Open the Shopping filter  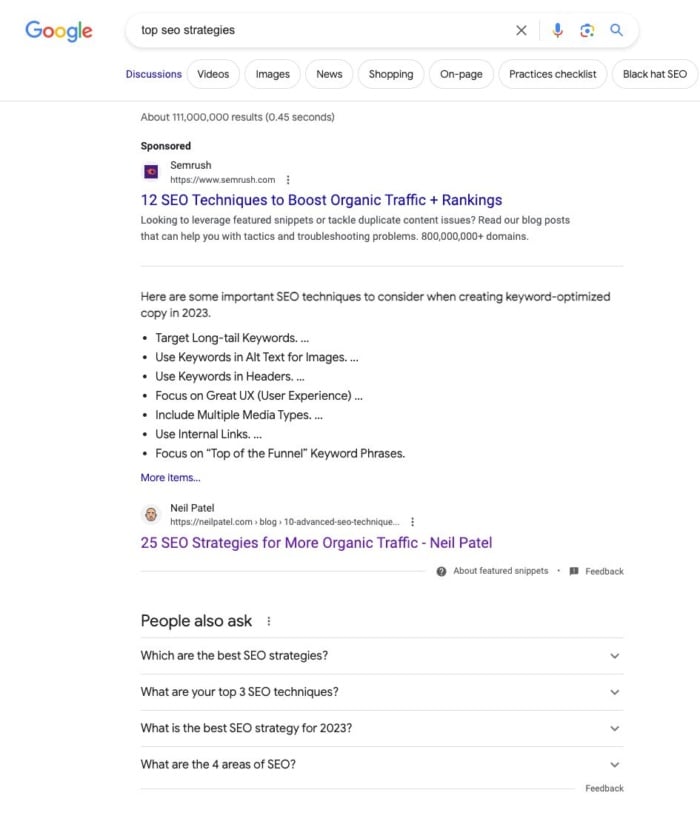(390, 74)
